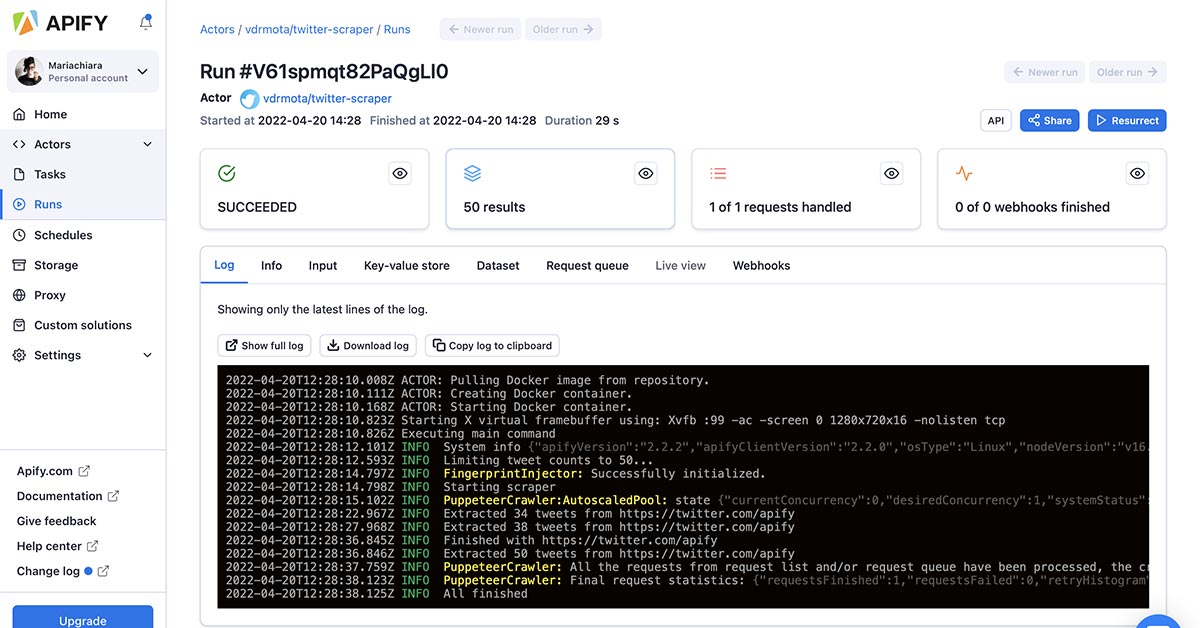
Task: Open vdrmota/twitter-scraper actor link
Action: click(327, 99)
